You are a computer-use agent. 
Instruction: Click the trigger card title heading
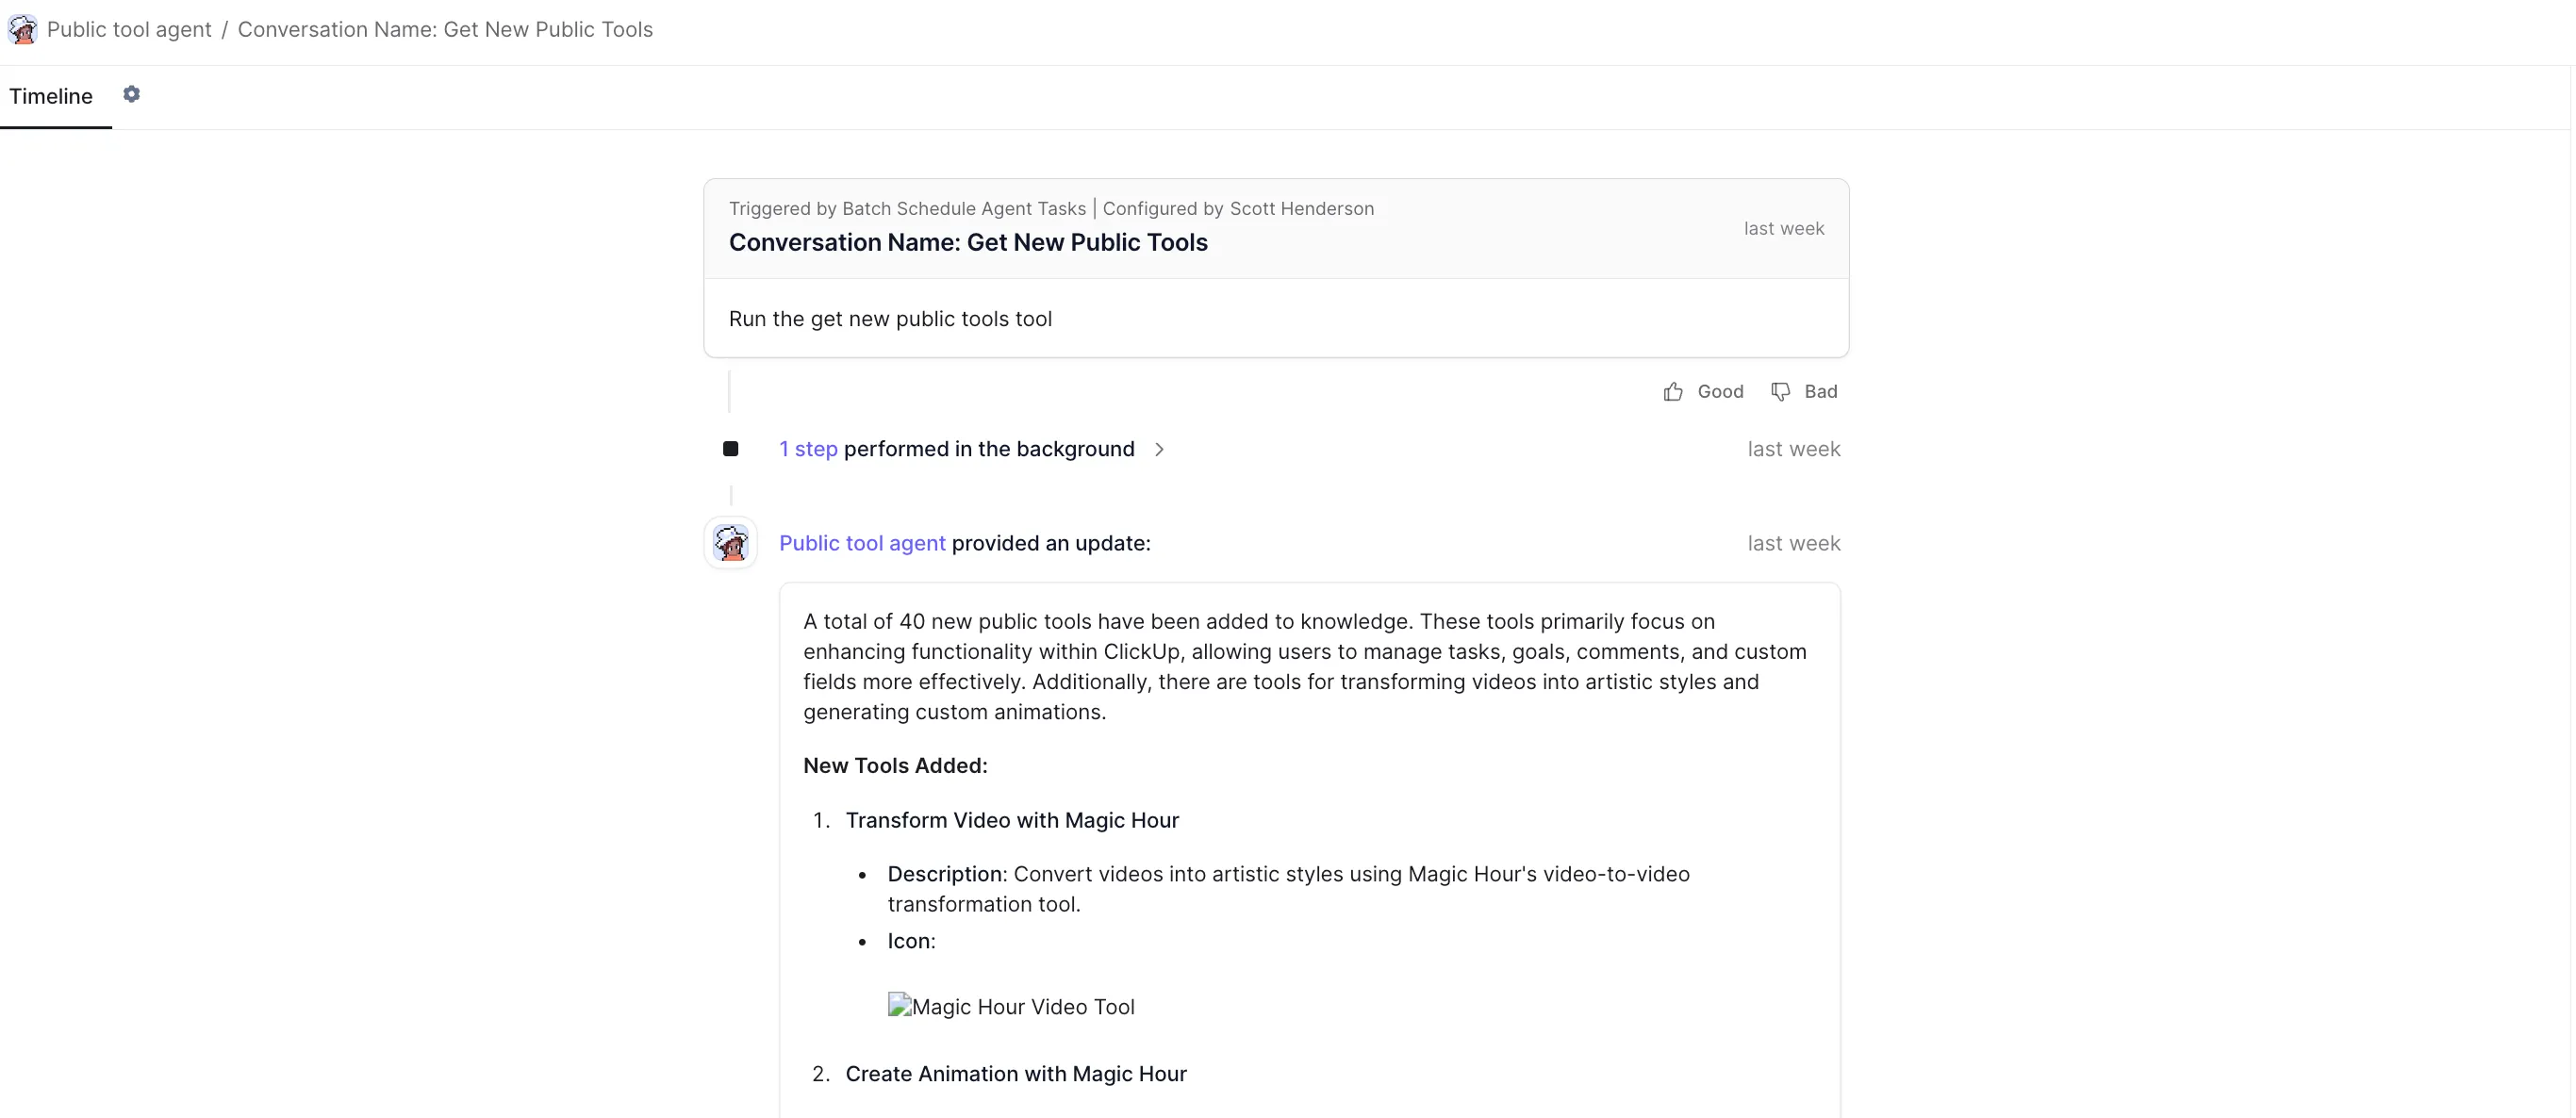point(967,243)
